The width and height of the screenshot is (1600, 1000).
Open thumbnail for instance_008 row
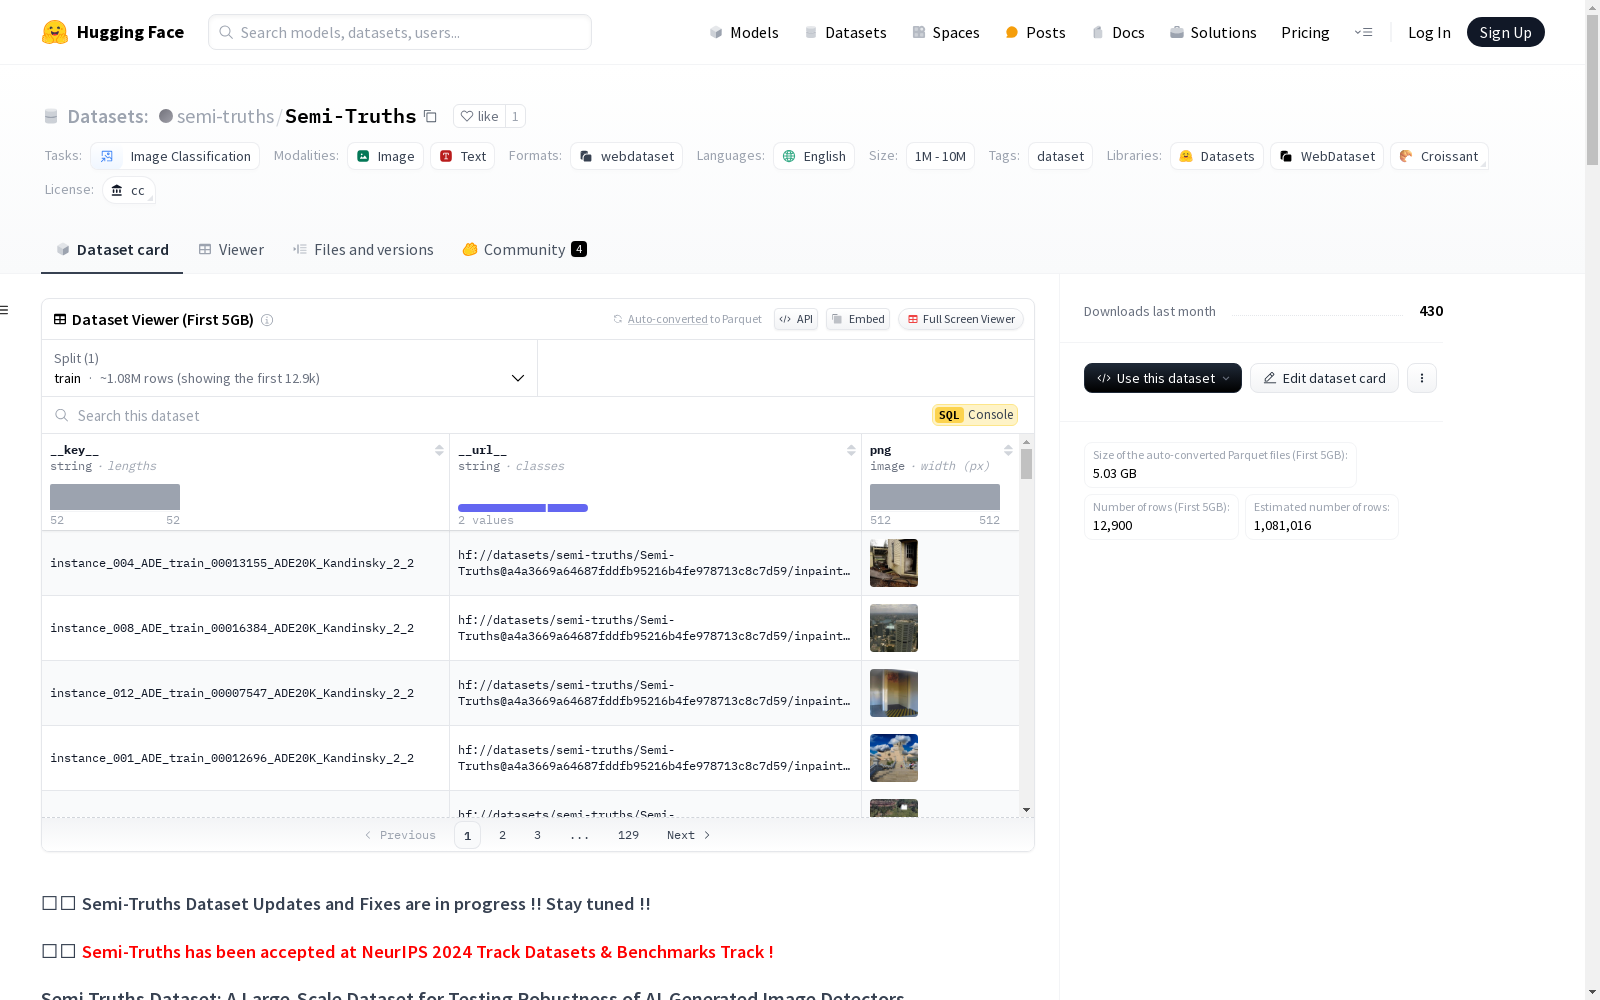894,628
